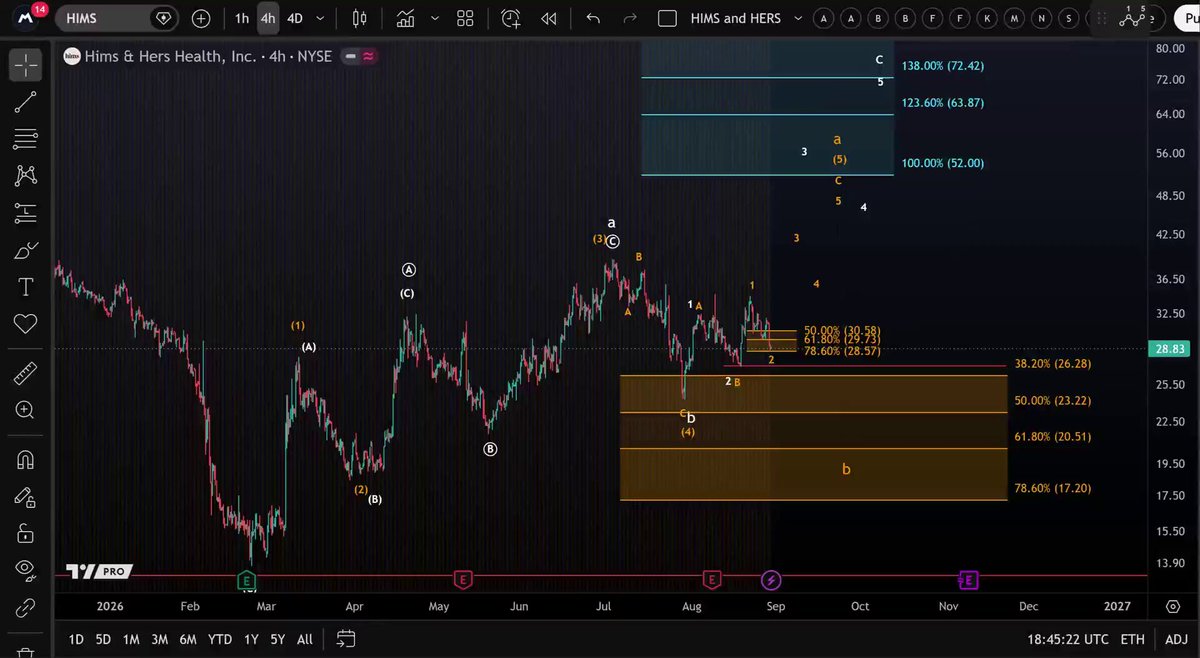Click the M quick-access circle button
This screenshot has width=1200, height=658.
(x=1014, y=18)
